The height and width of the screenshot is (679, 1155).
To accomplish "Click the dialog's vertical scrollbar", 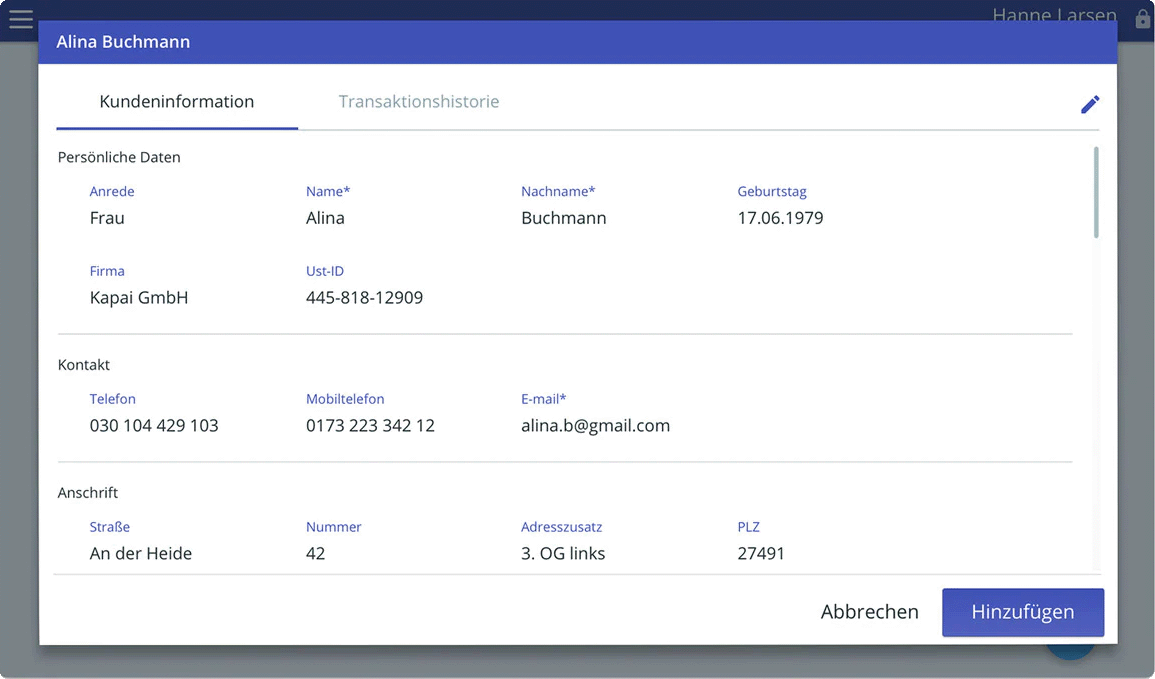I will pyautogui.click(x=1096, y=192).
